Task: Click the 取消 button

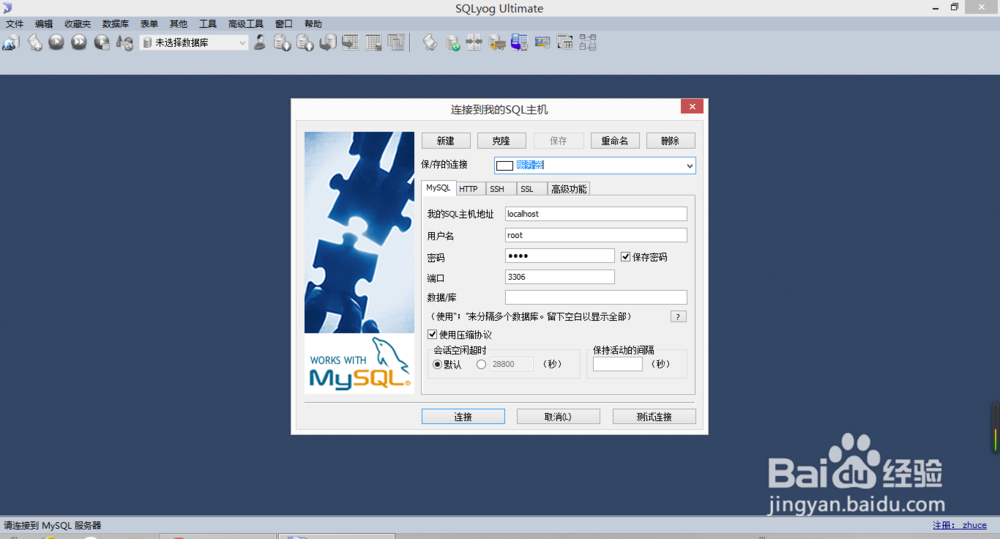Action: (x=558, y=417)
